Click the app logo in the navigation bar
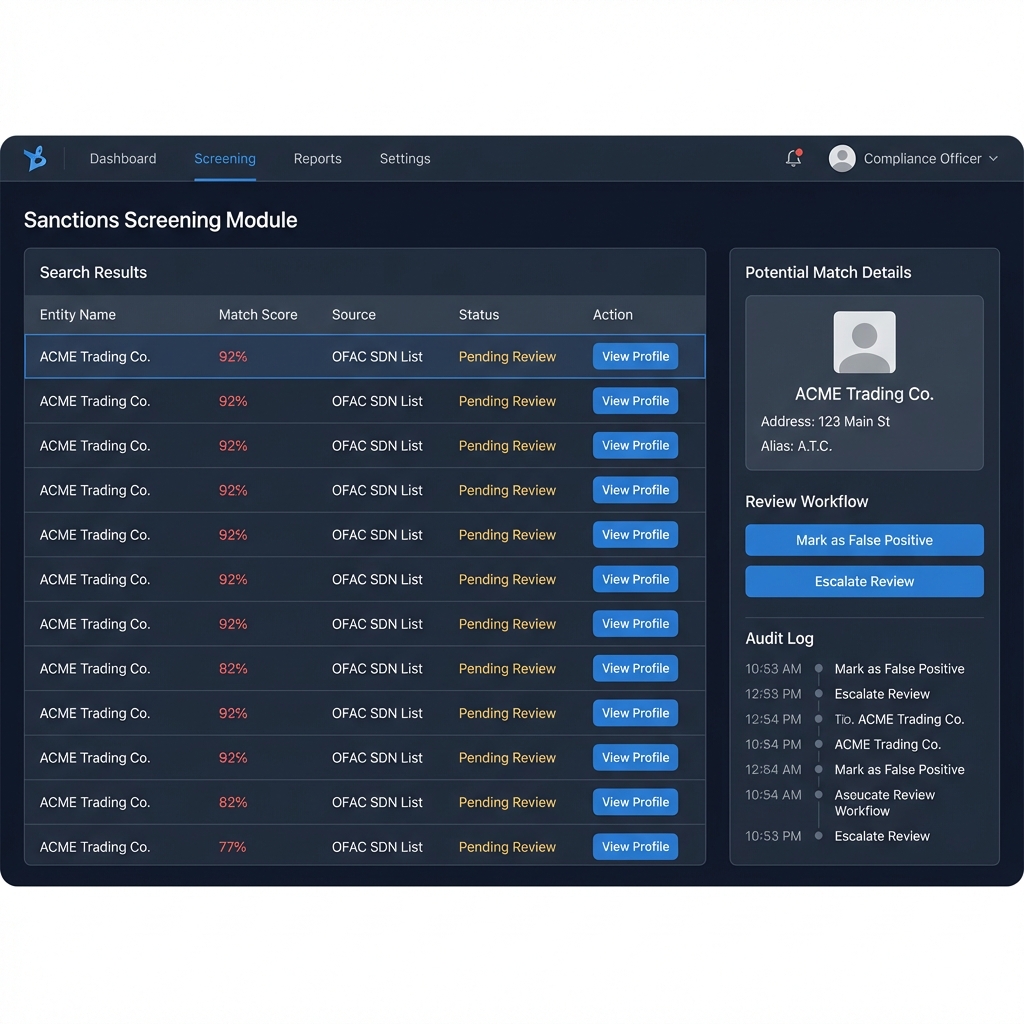Viewport: 1024px width, 1024px height. tap(35, 158)
